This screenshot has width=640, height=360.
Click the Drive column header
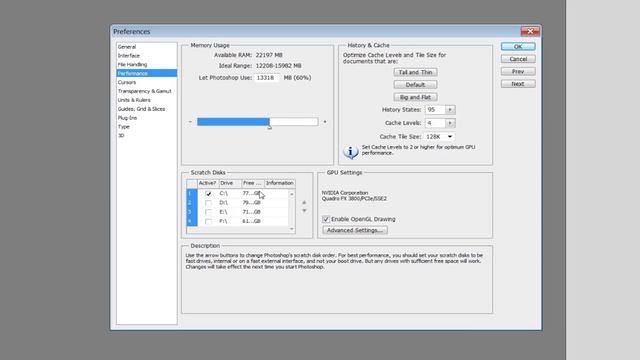tap(230, 183)
